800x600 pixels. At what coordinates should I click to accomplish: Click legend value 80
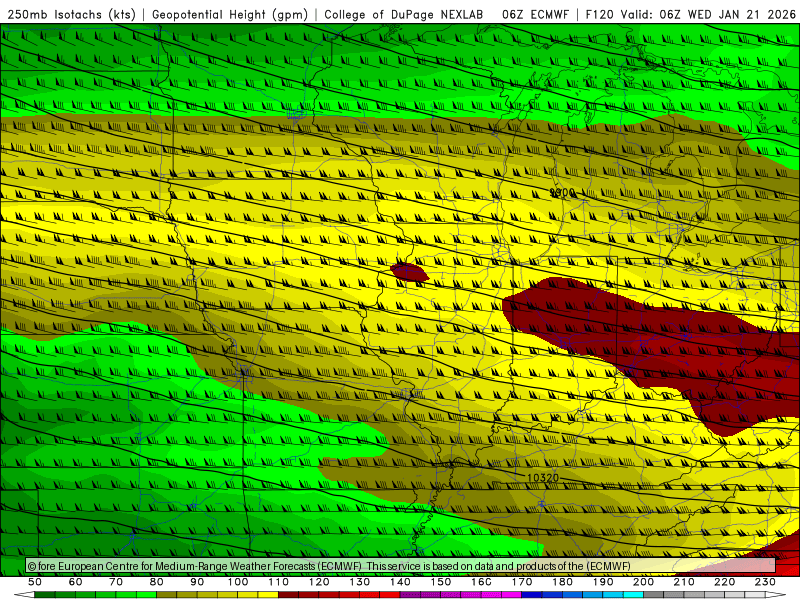(157, 582)
